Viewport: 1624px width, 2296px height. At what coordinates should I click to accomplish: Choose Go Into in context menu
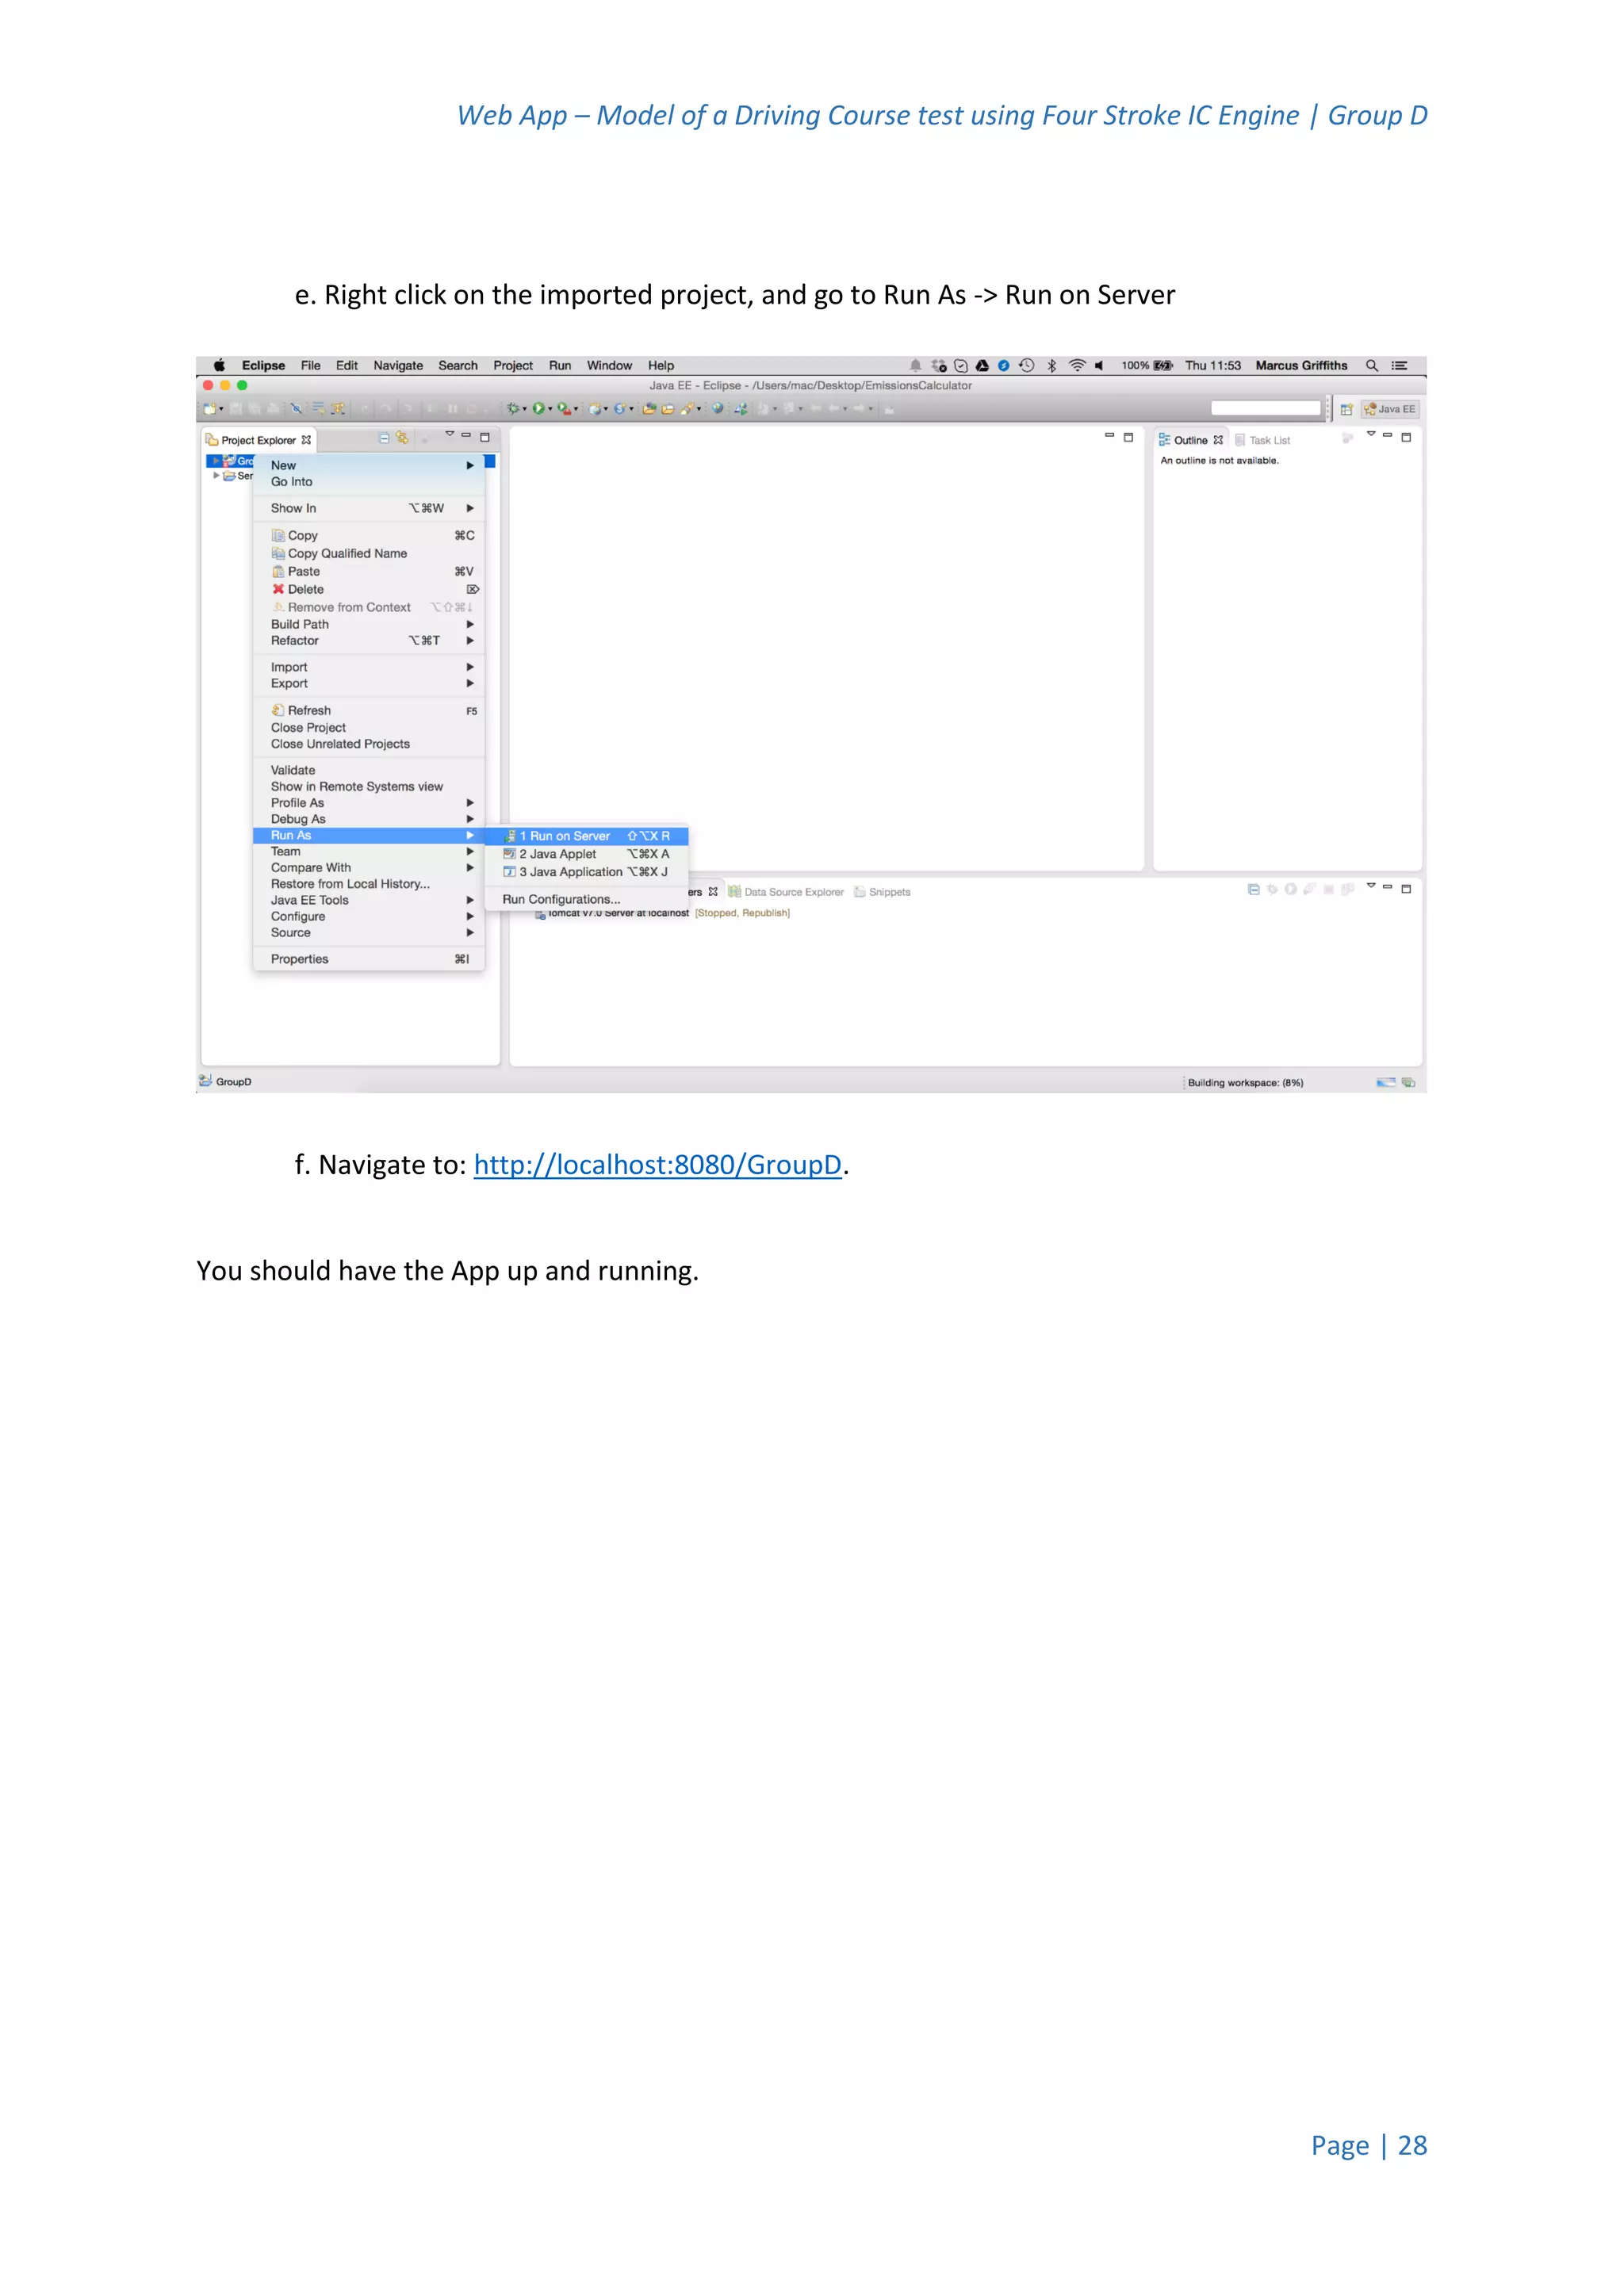(369, 482)
